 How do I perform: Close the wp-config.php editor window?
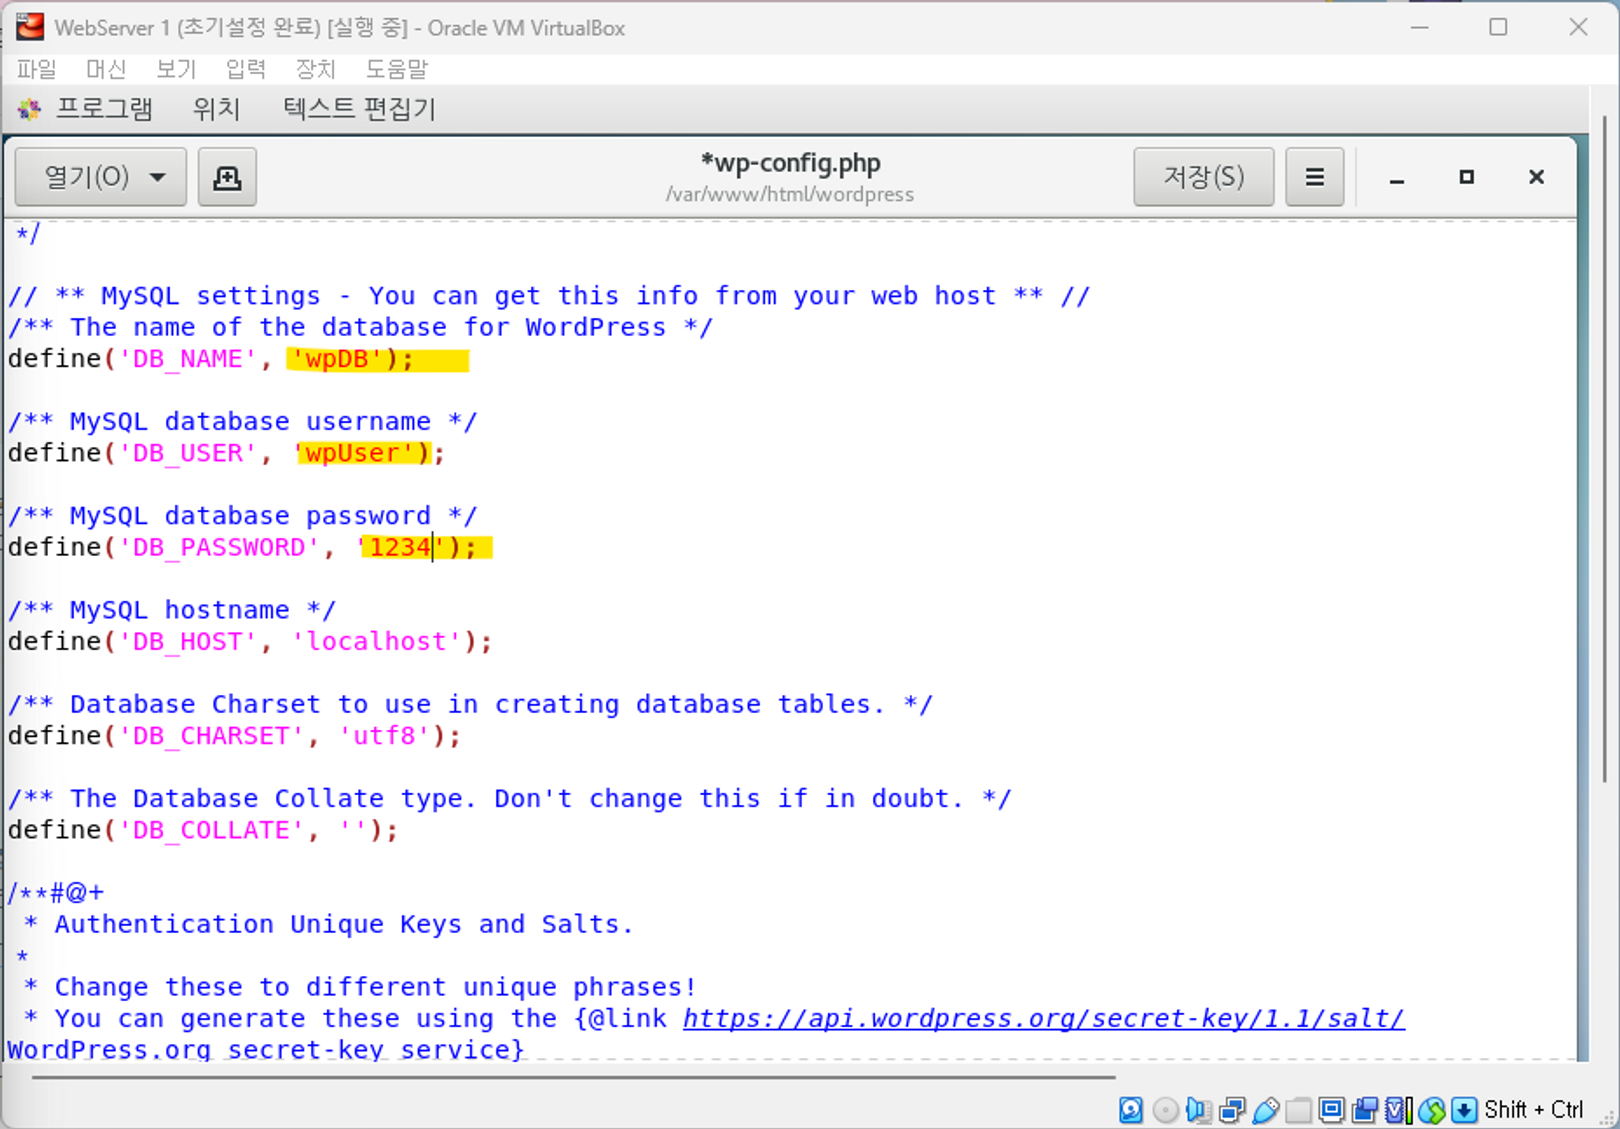click(x=1536, y=177)
